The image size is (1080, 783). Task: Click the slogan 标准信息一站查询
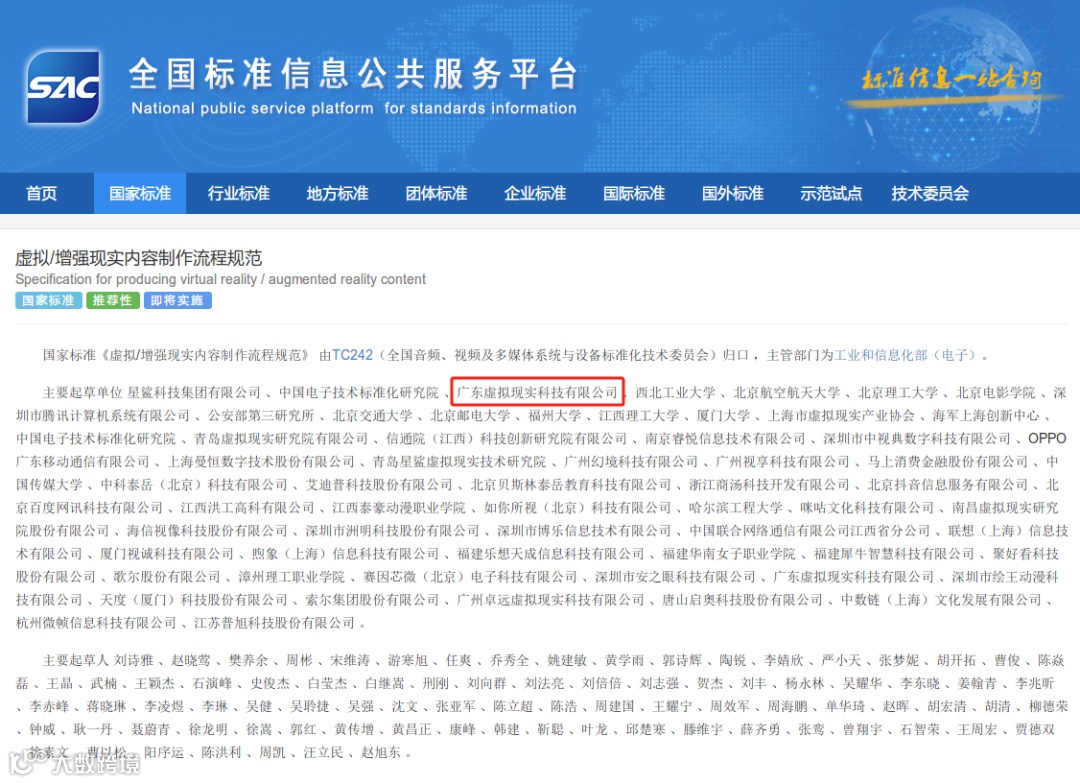[x=951, y=80]
